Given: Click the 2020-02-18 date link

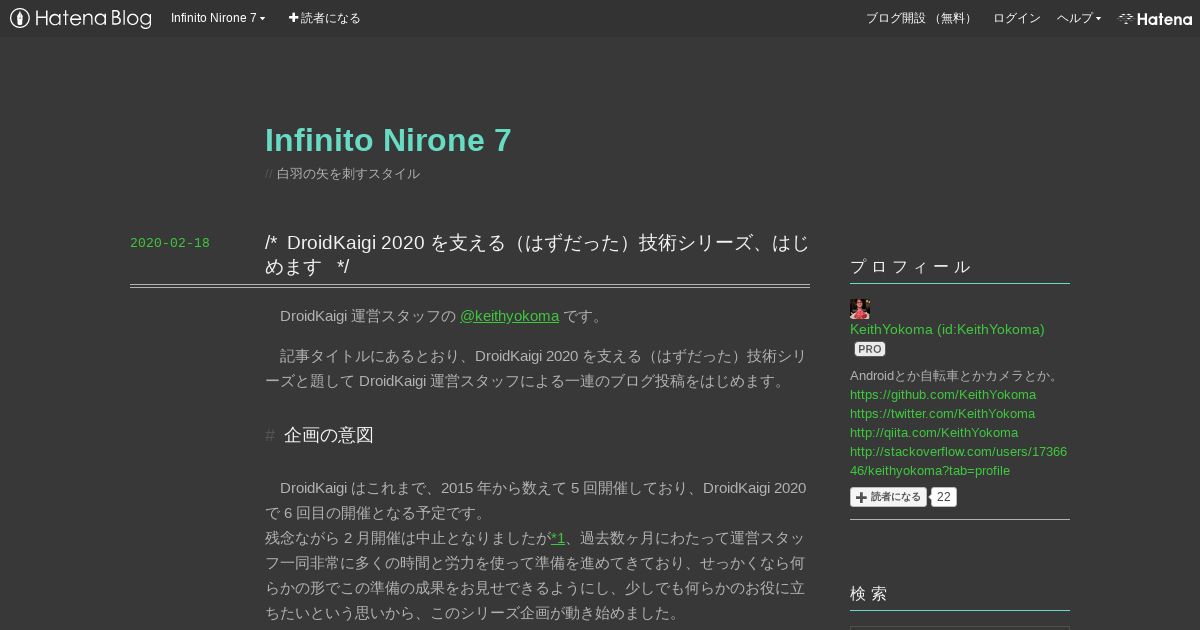Looking at the screenshot, I should point(170,243).
